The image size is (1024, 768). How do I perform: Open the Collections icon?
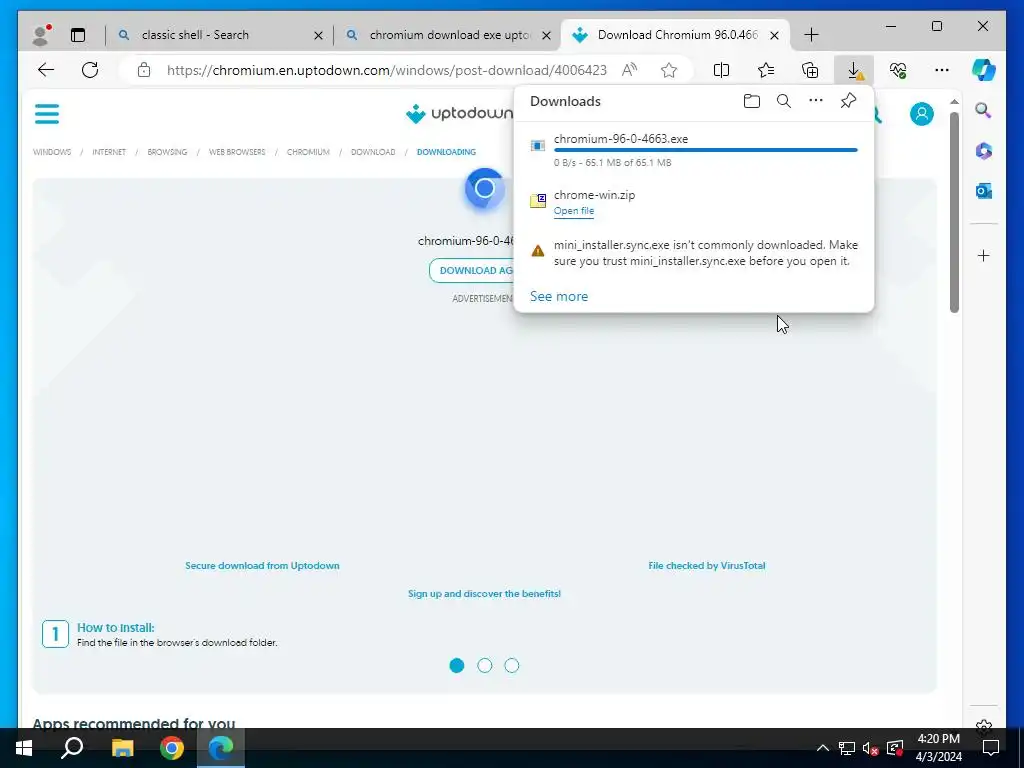pyautogui.click(x=810, y=70)
